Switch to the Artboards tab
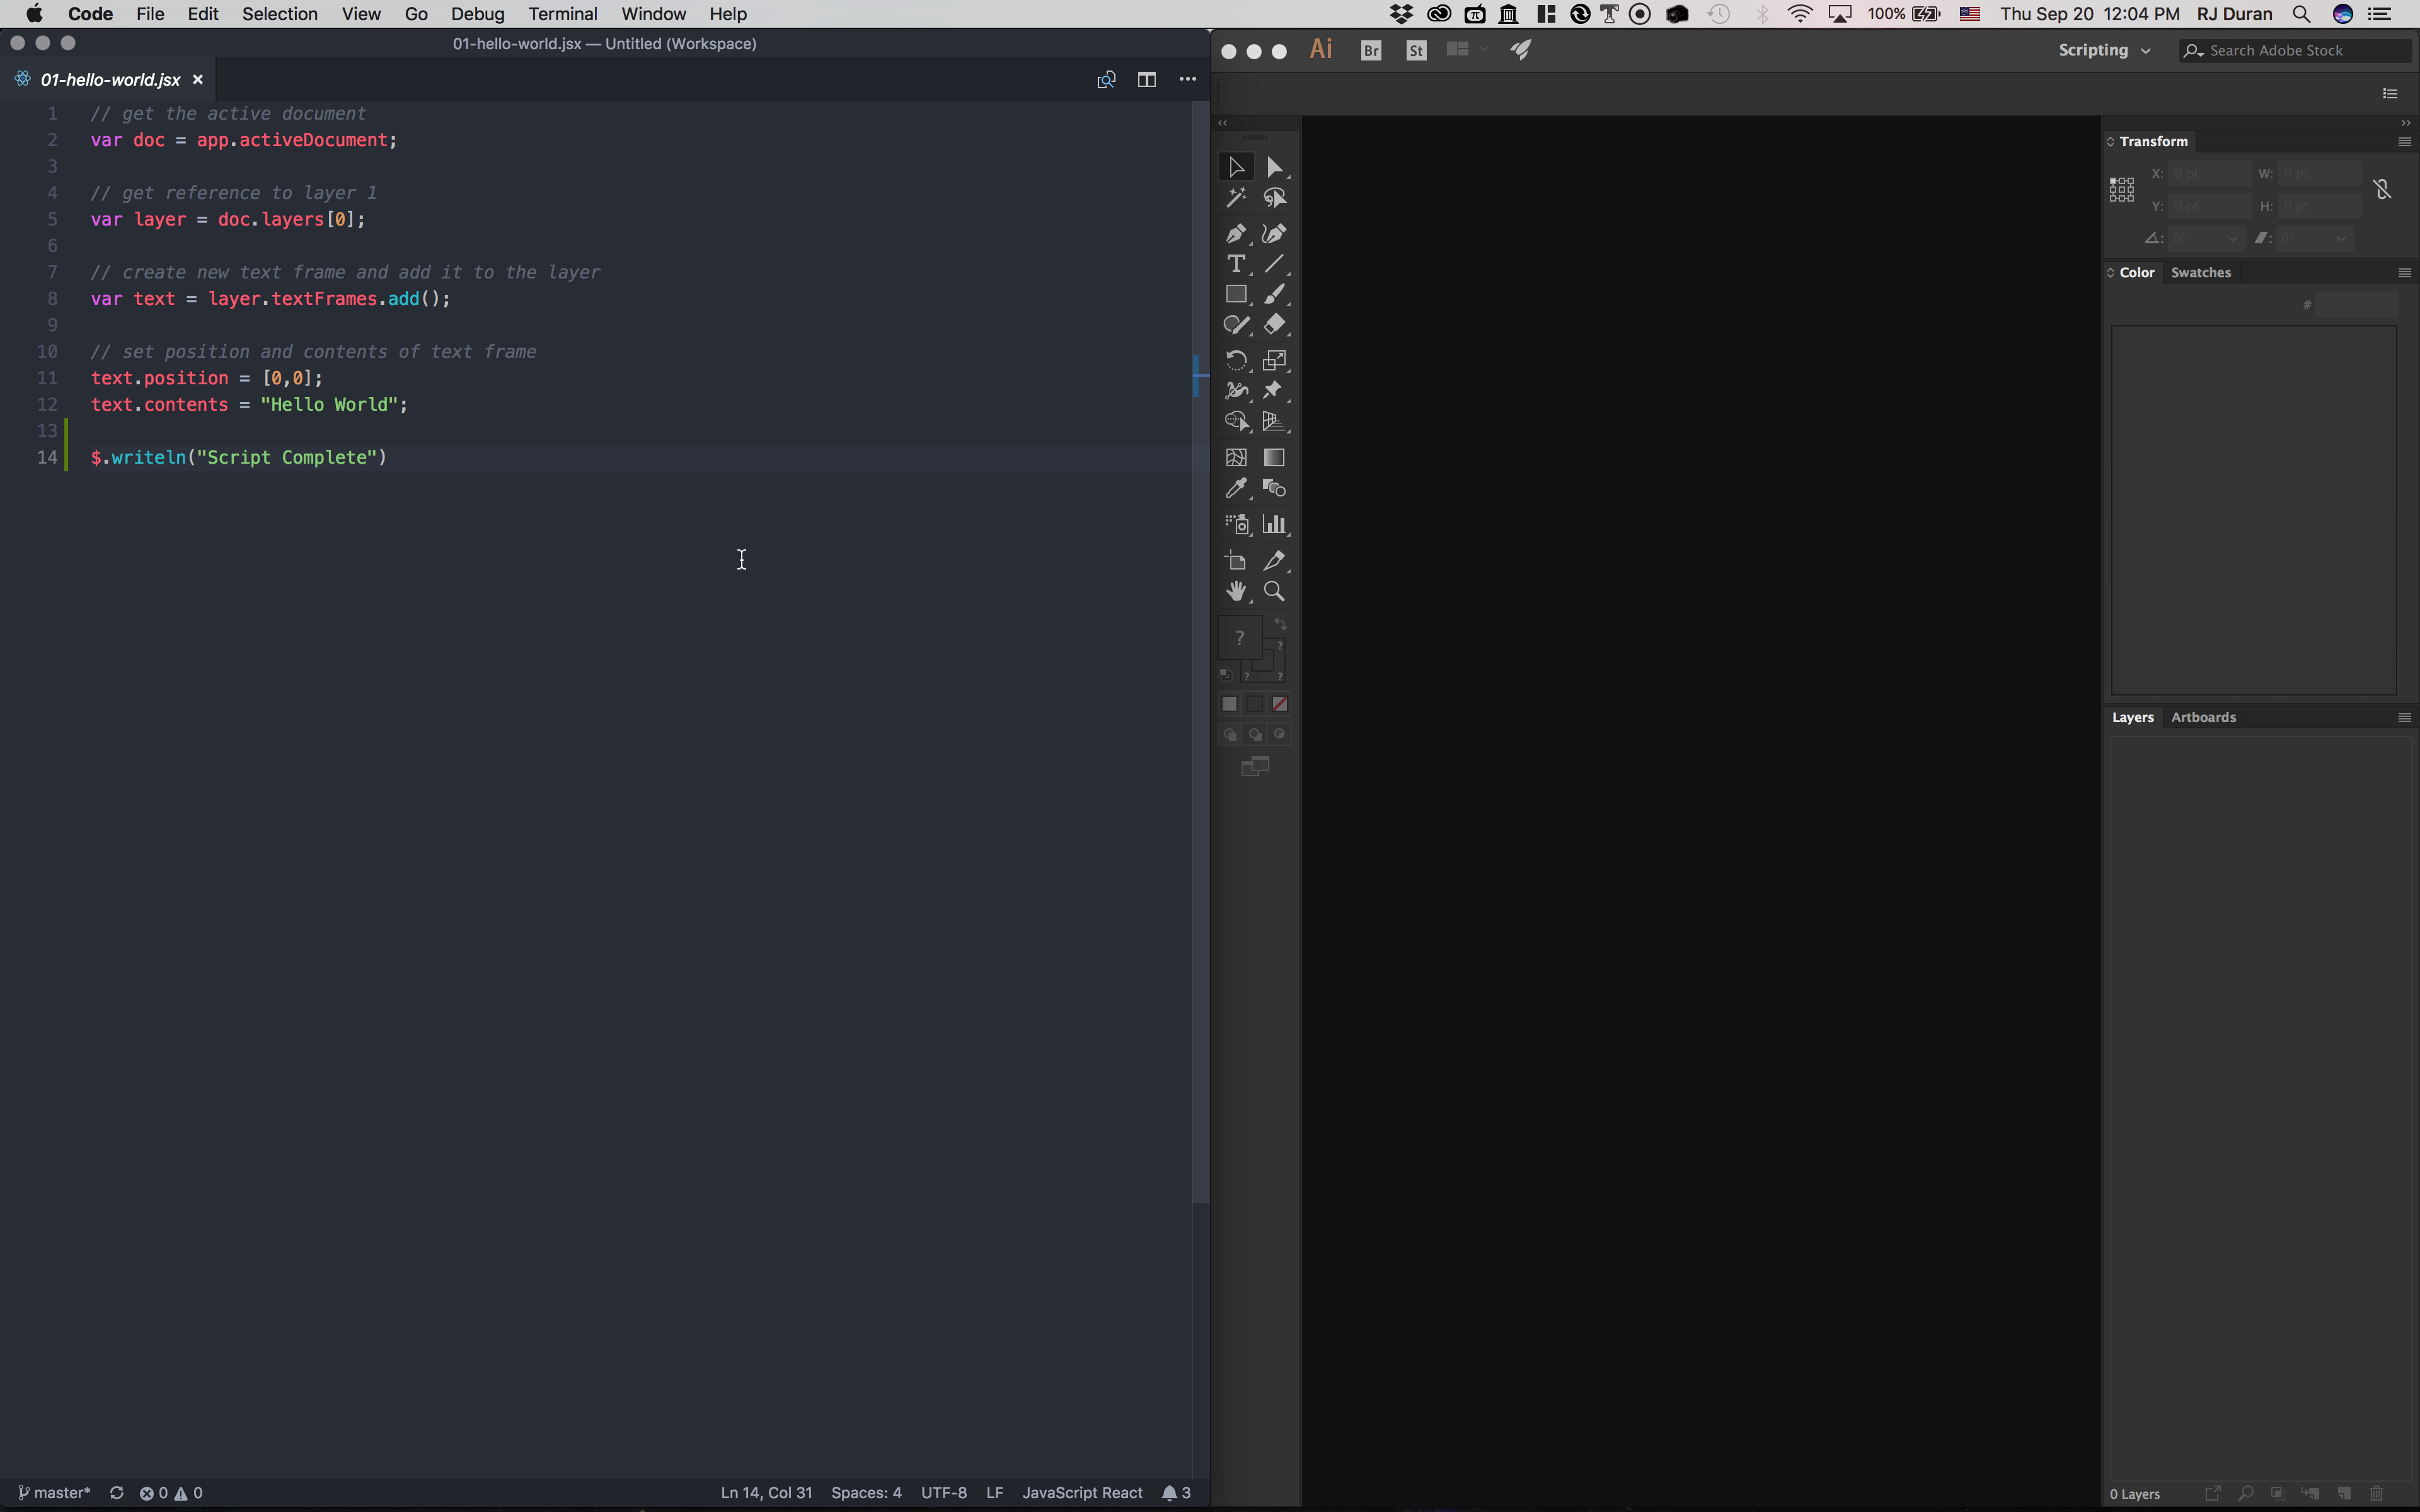 pos(2203,717)
